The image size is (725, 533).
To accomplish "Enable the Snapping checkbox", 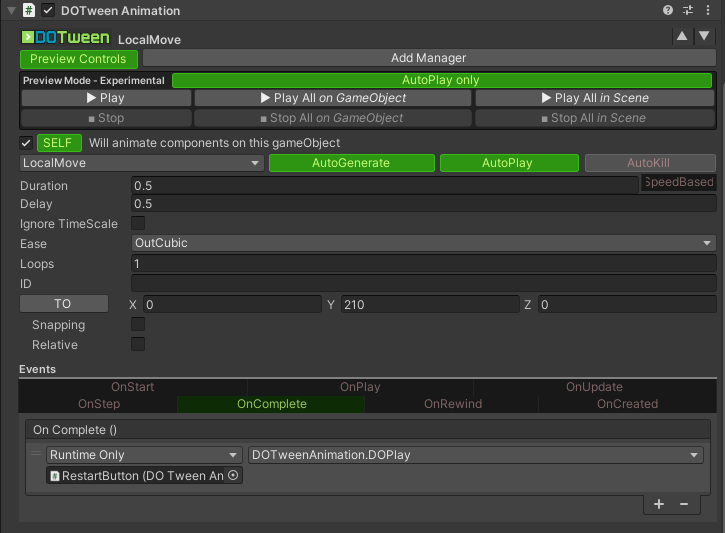I will (138, 324).
